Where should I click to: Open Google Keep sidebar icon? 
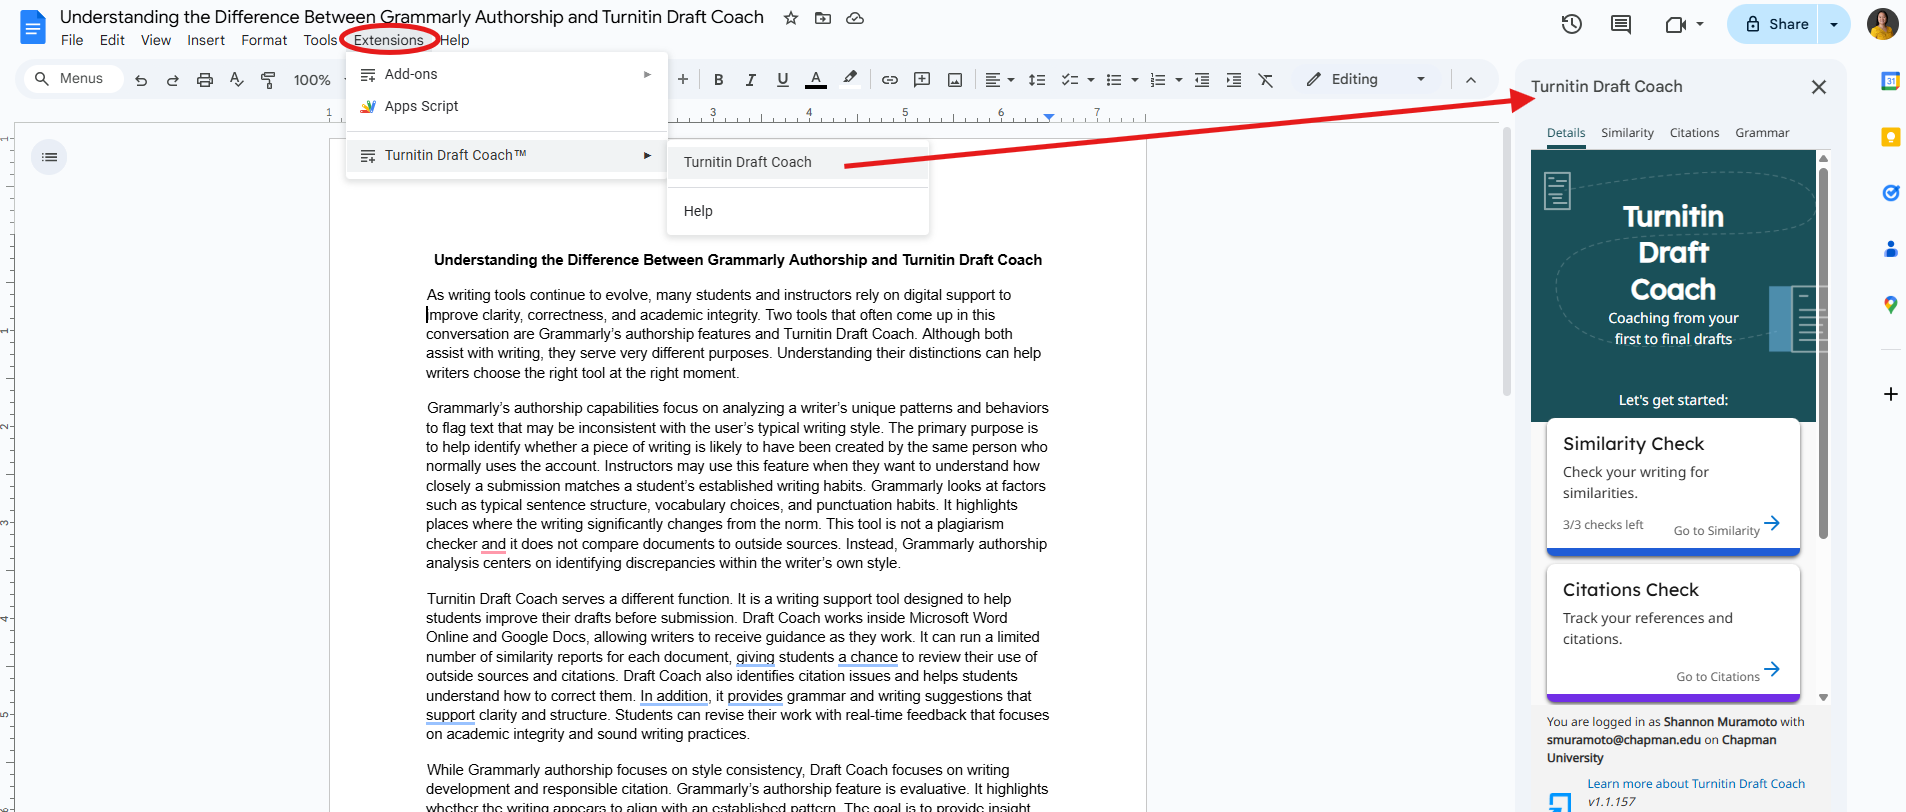(1890, 137)
